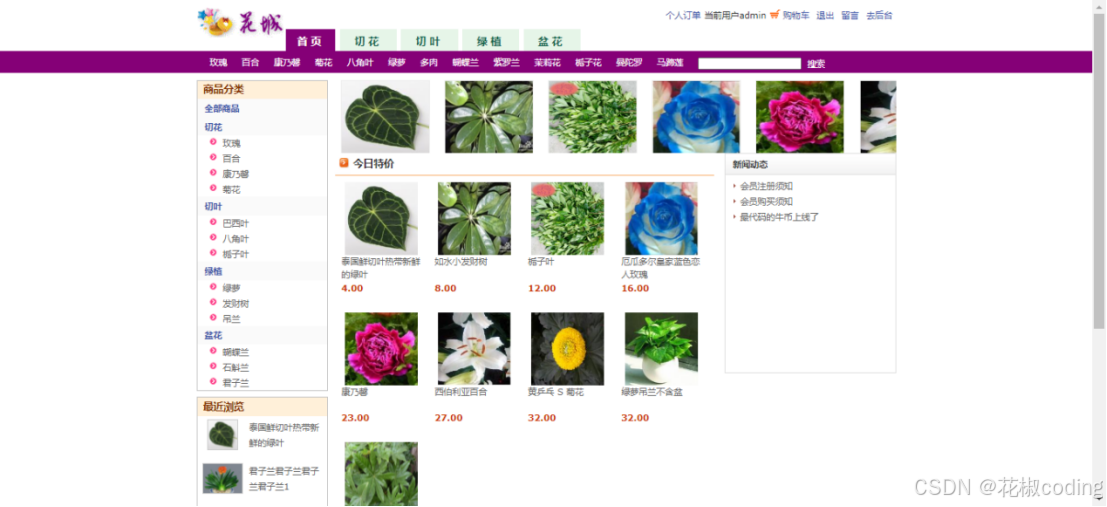Click the 紫罗兰 keyword in the purple bar
Image resolution: width=1107 pixels, height=507 pixels.
[507, 63]
